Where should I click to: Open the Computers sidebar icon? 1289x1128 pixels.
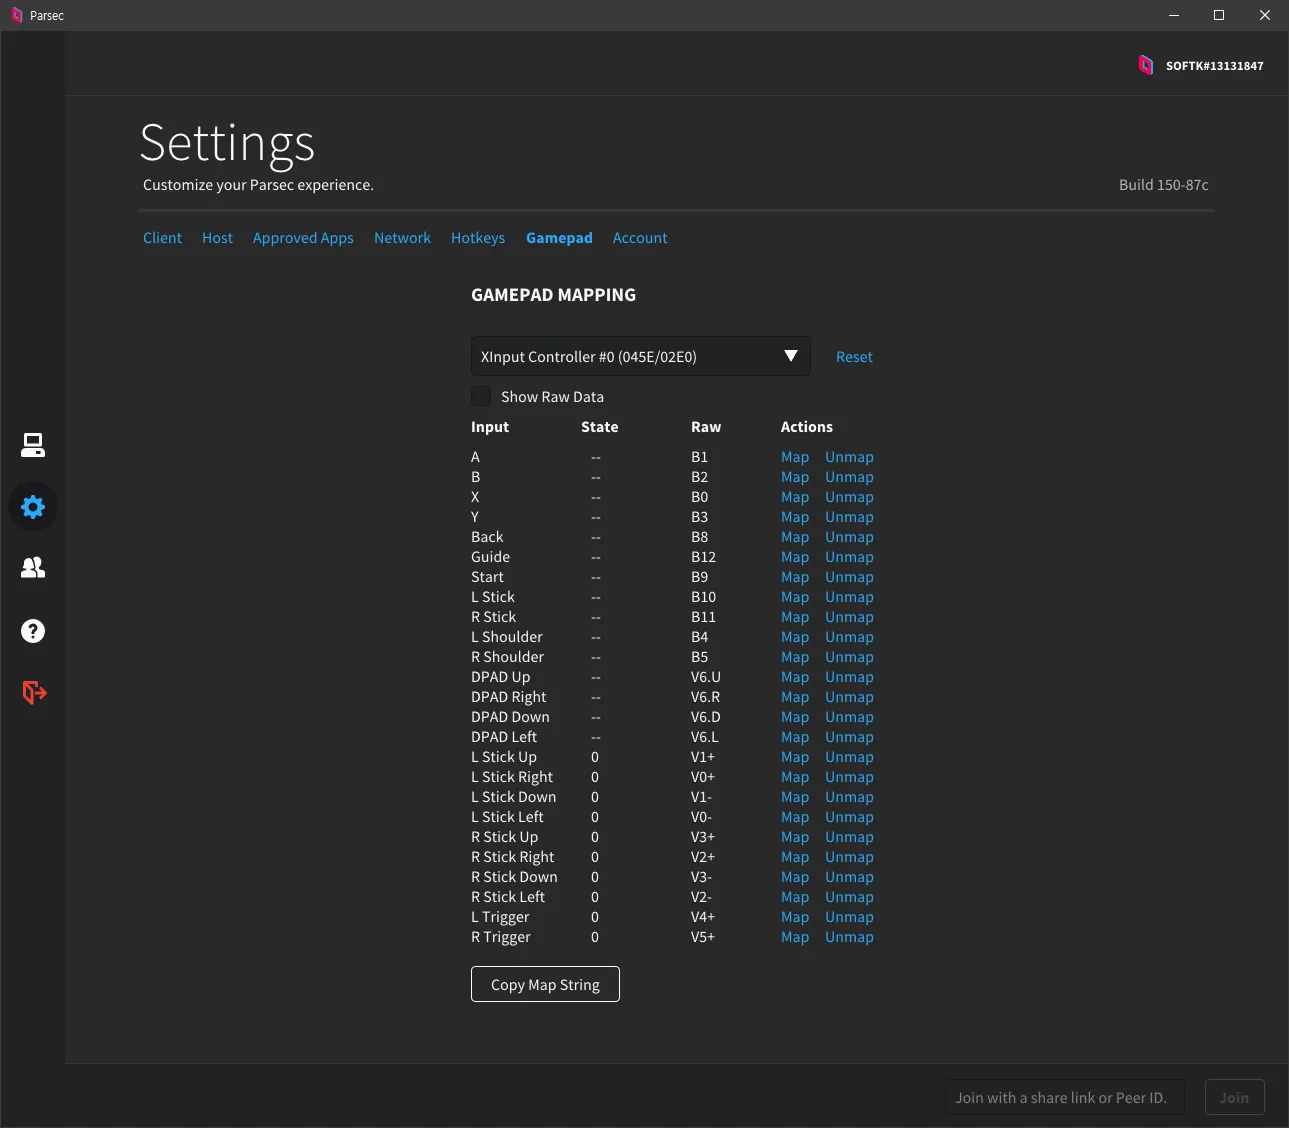click(x=33, y=445)
